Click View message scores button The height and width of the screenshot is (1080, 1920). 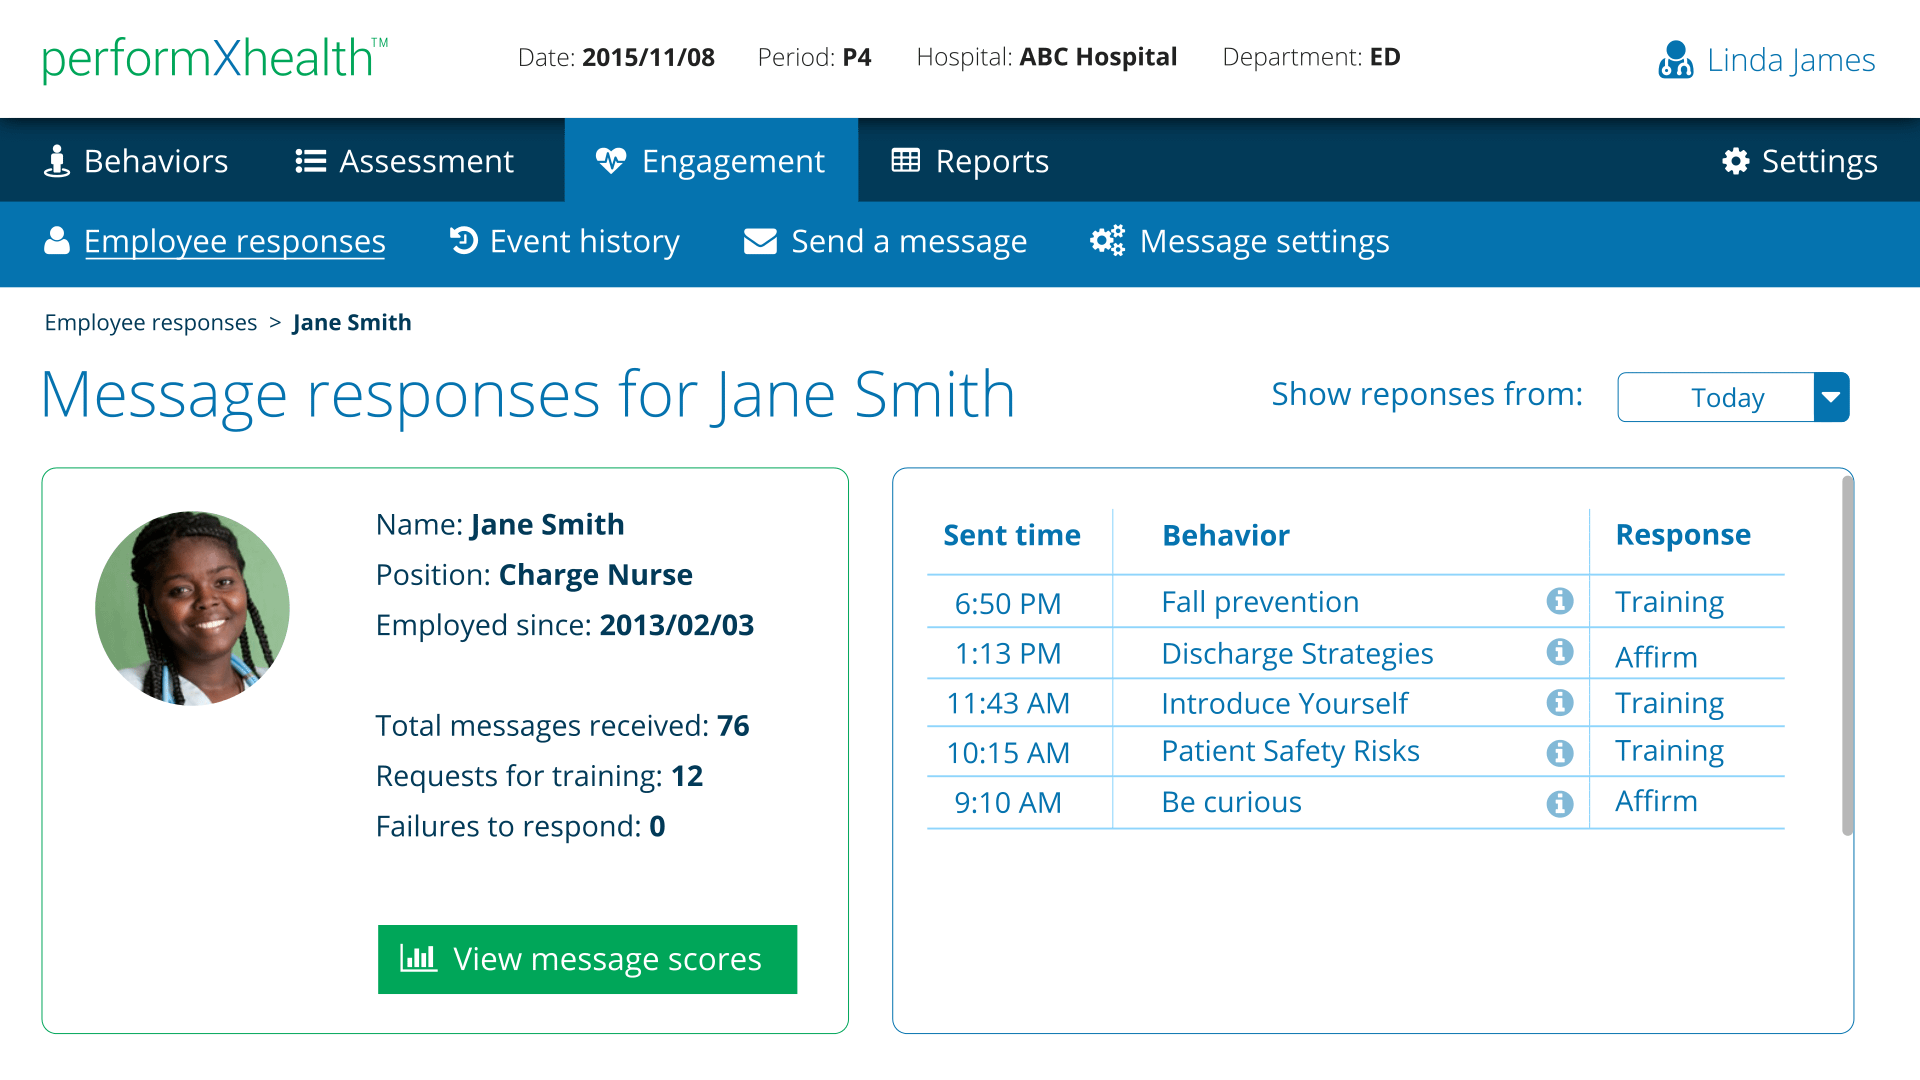pos(587,959)
